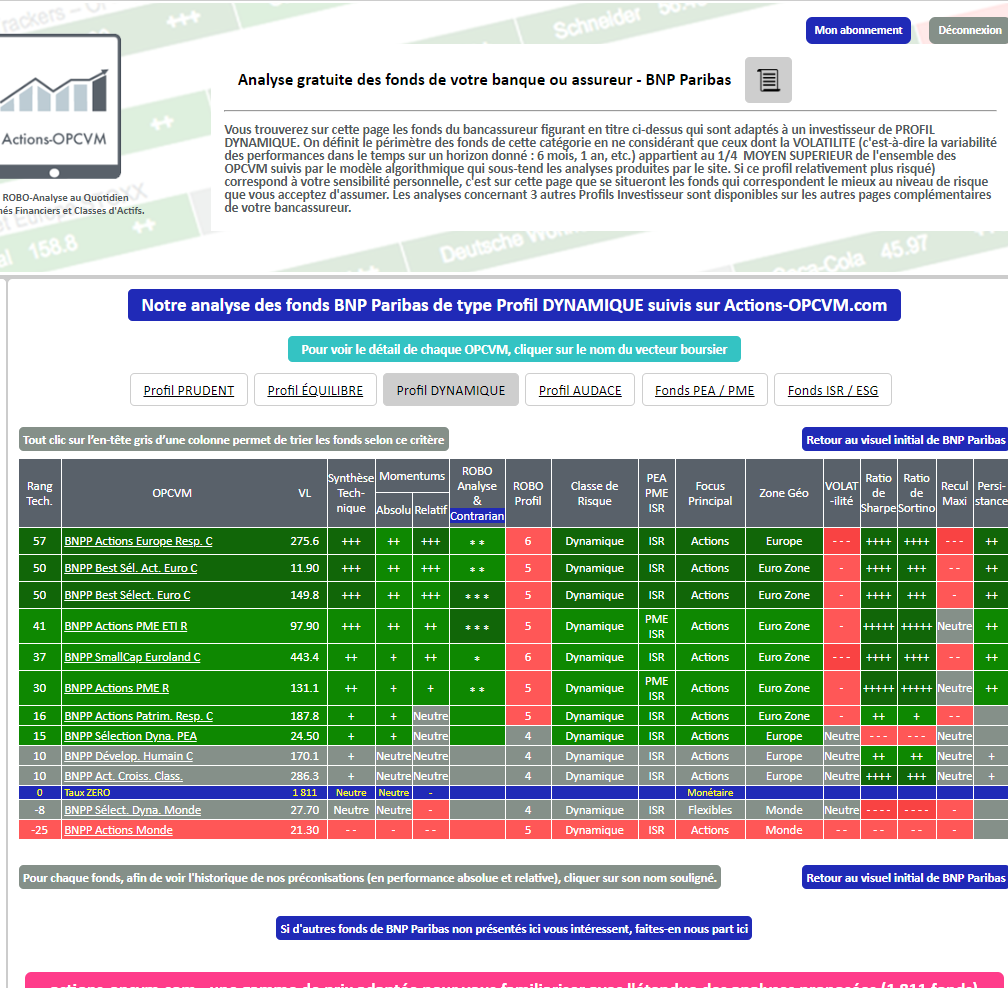Open the Profil AUDACE tab

[x=580, y=390]
